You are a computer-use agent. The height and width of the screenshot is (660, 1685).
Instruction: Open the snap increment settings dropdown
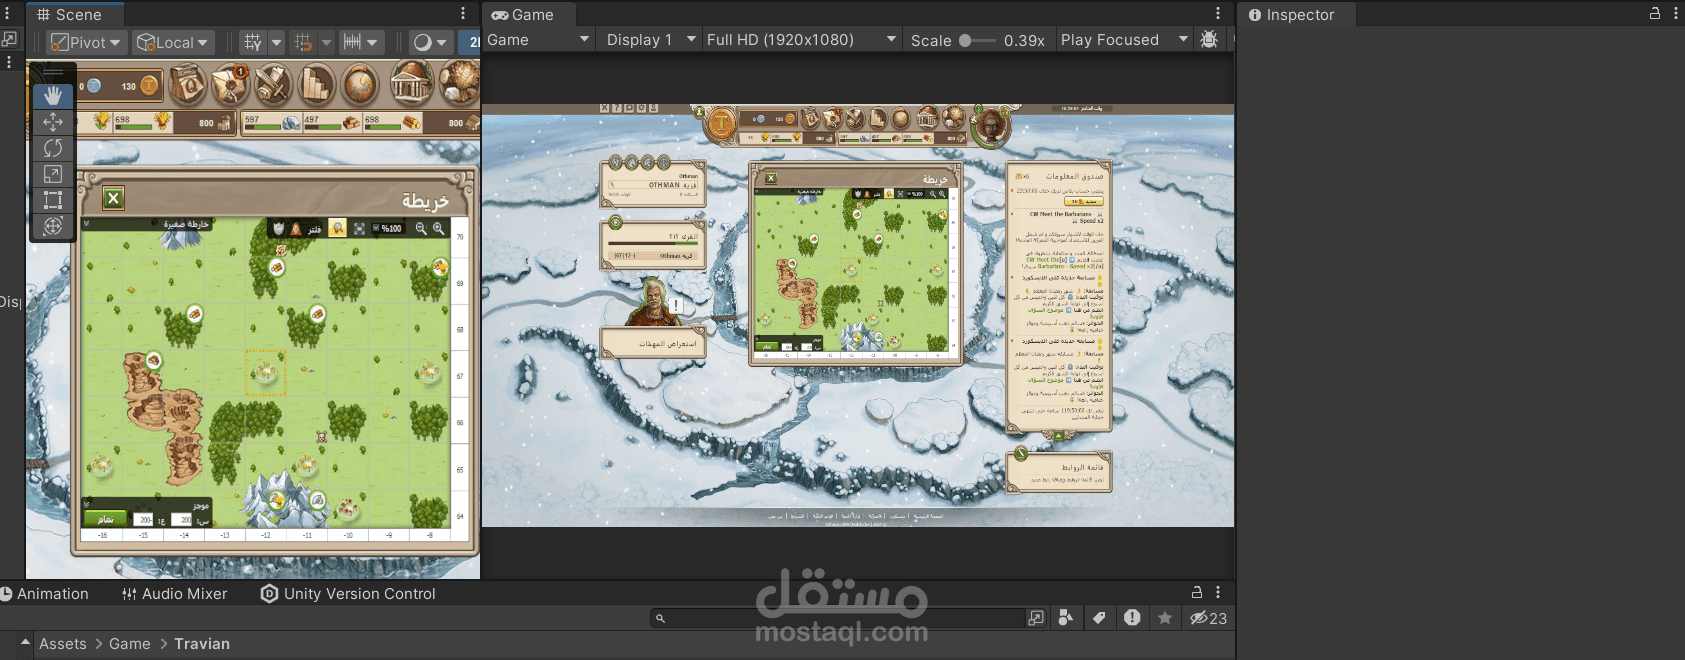360,42
